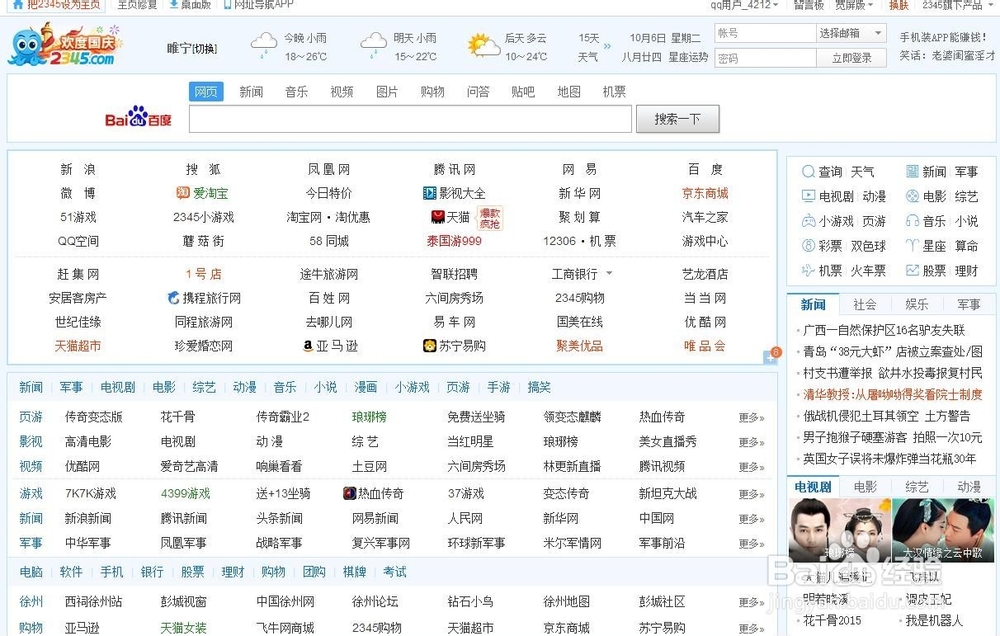Open 影视大全 with film icon
Image resolution: width=1000 pixels, height=636 pixels.
453,193
